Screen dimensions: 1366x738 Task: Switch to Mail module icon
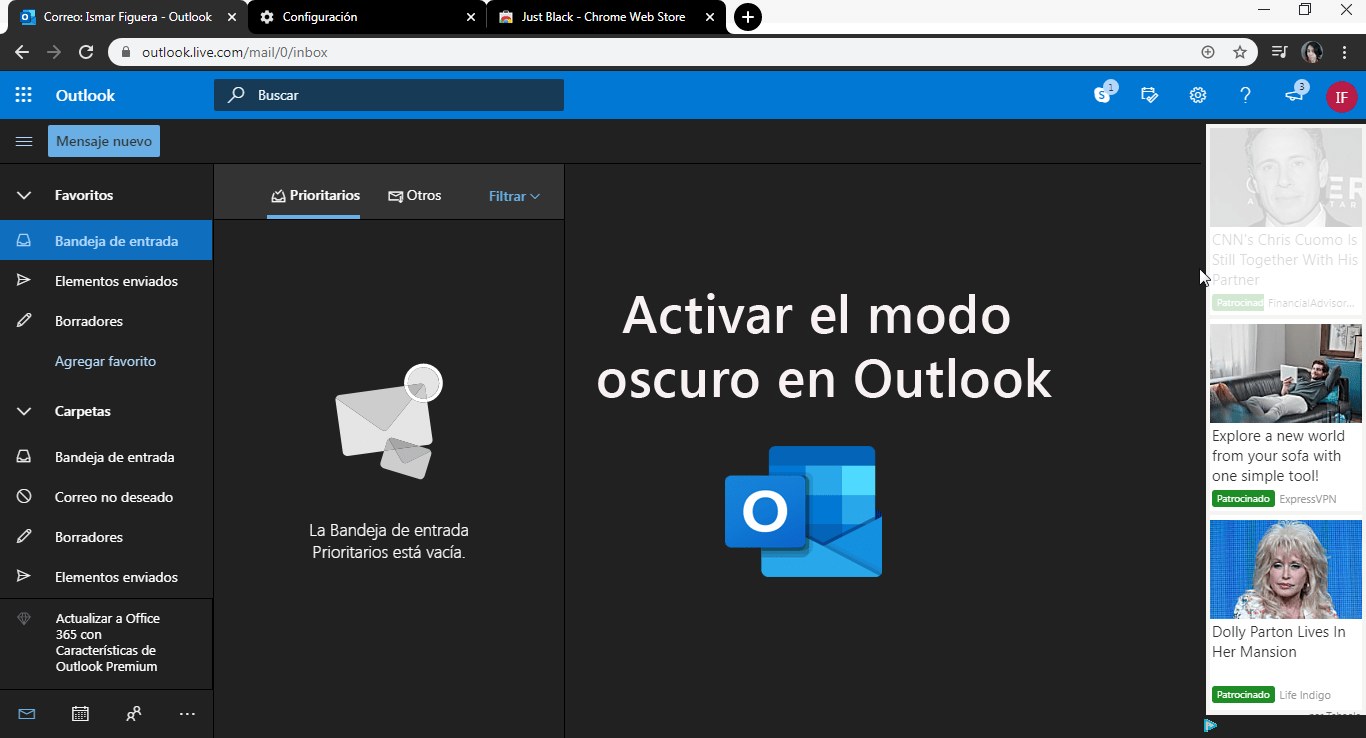tap(26, 714)
